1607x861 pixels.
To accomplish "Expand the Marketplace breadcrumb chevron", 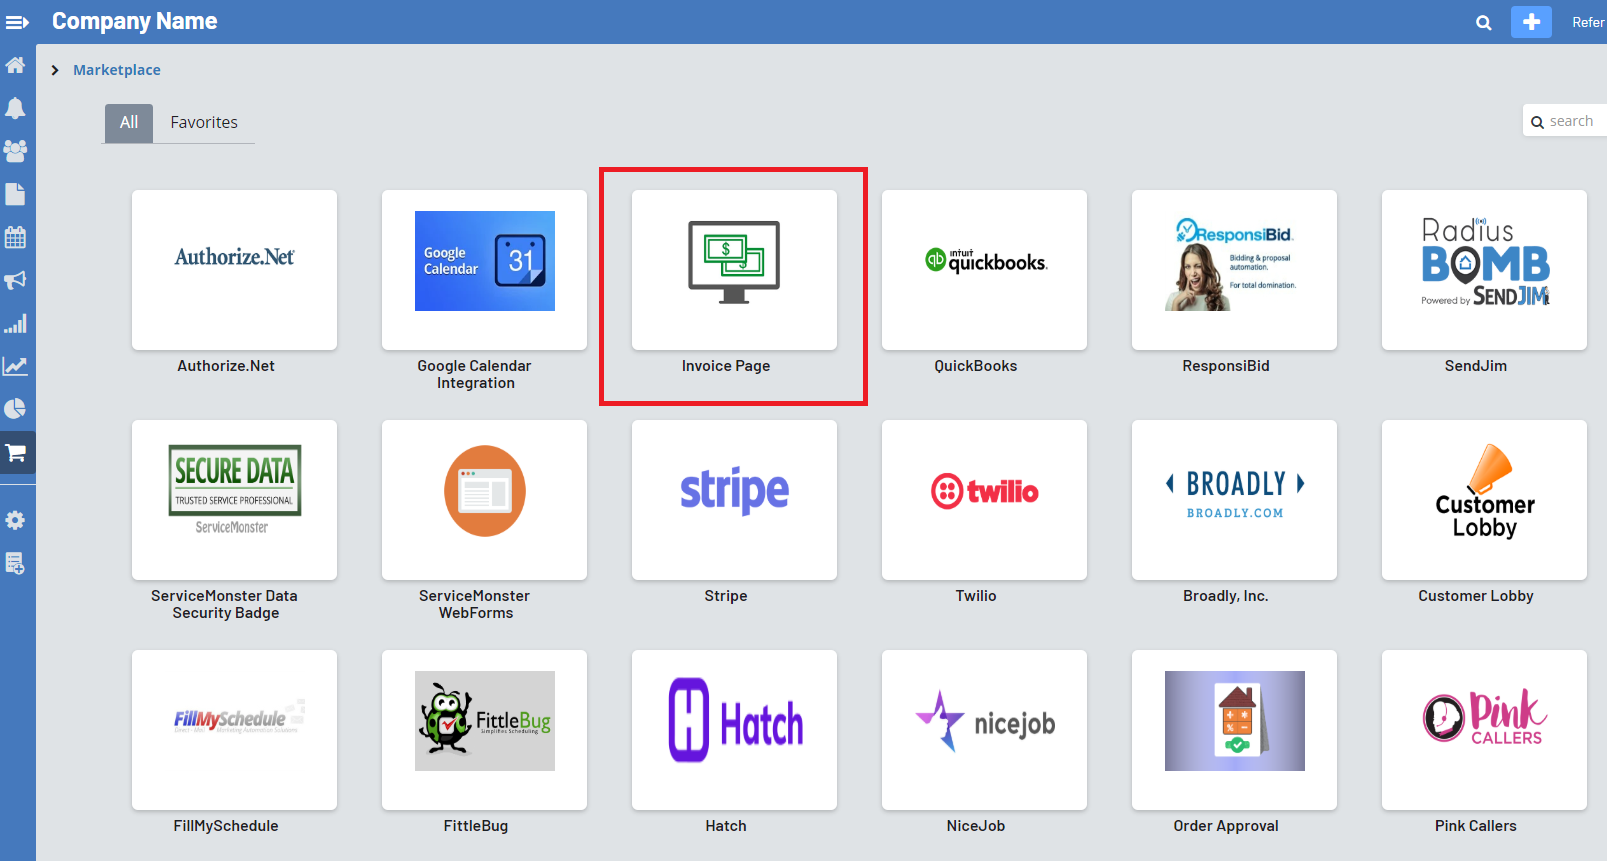I will click(55, 70).
